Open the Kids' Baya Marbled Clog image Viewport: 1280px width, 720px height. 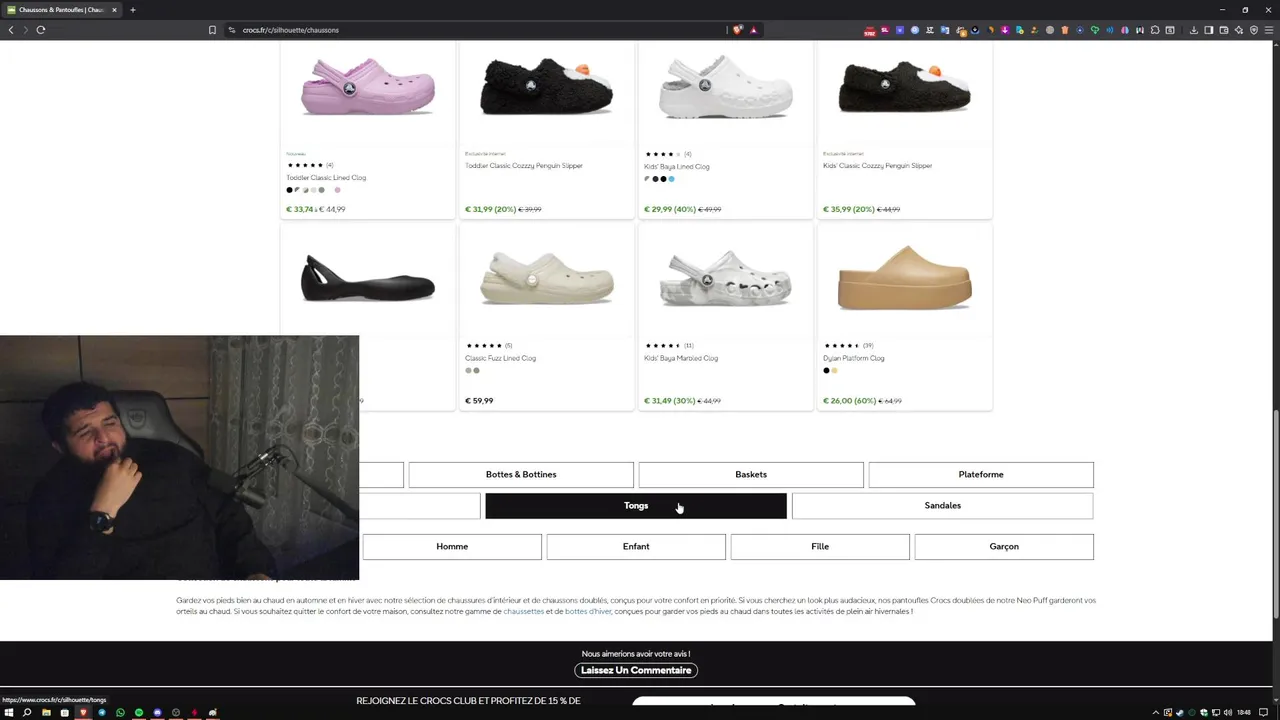pyautogui.click(x=726, y=278)
